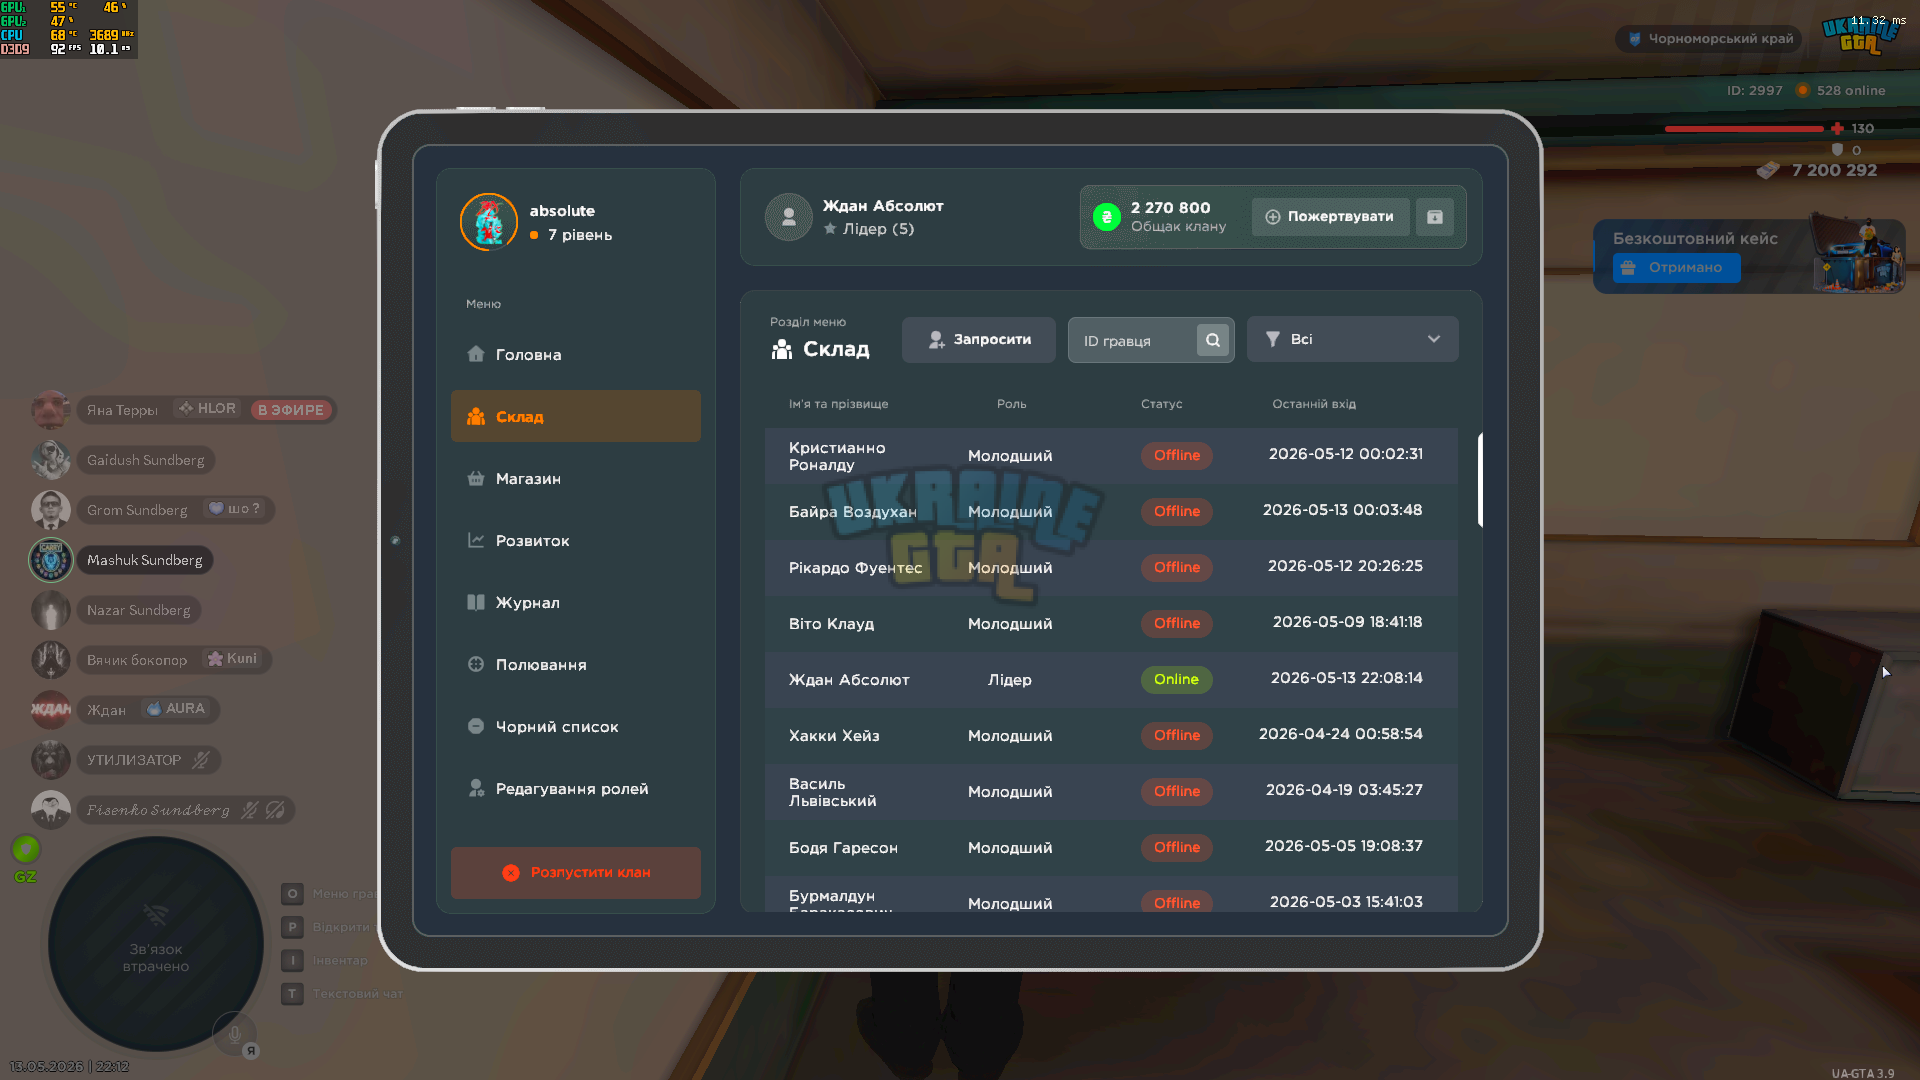Click the minus-circle icon beside Чорний список

(476, 726)
